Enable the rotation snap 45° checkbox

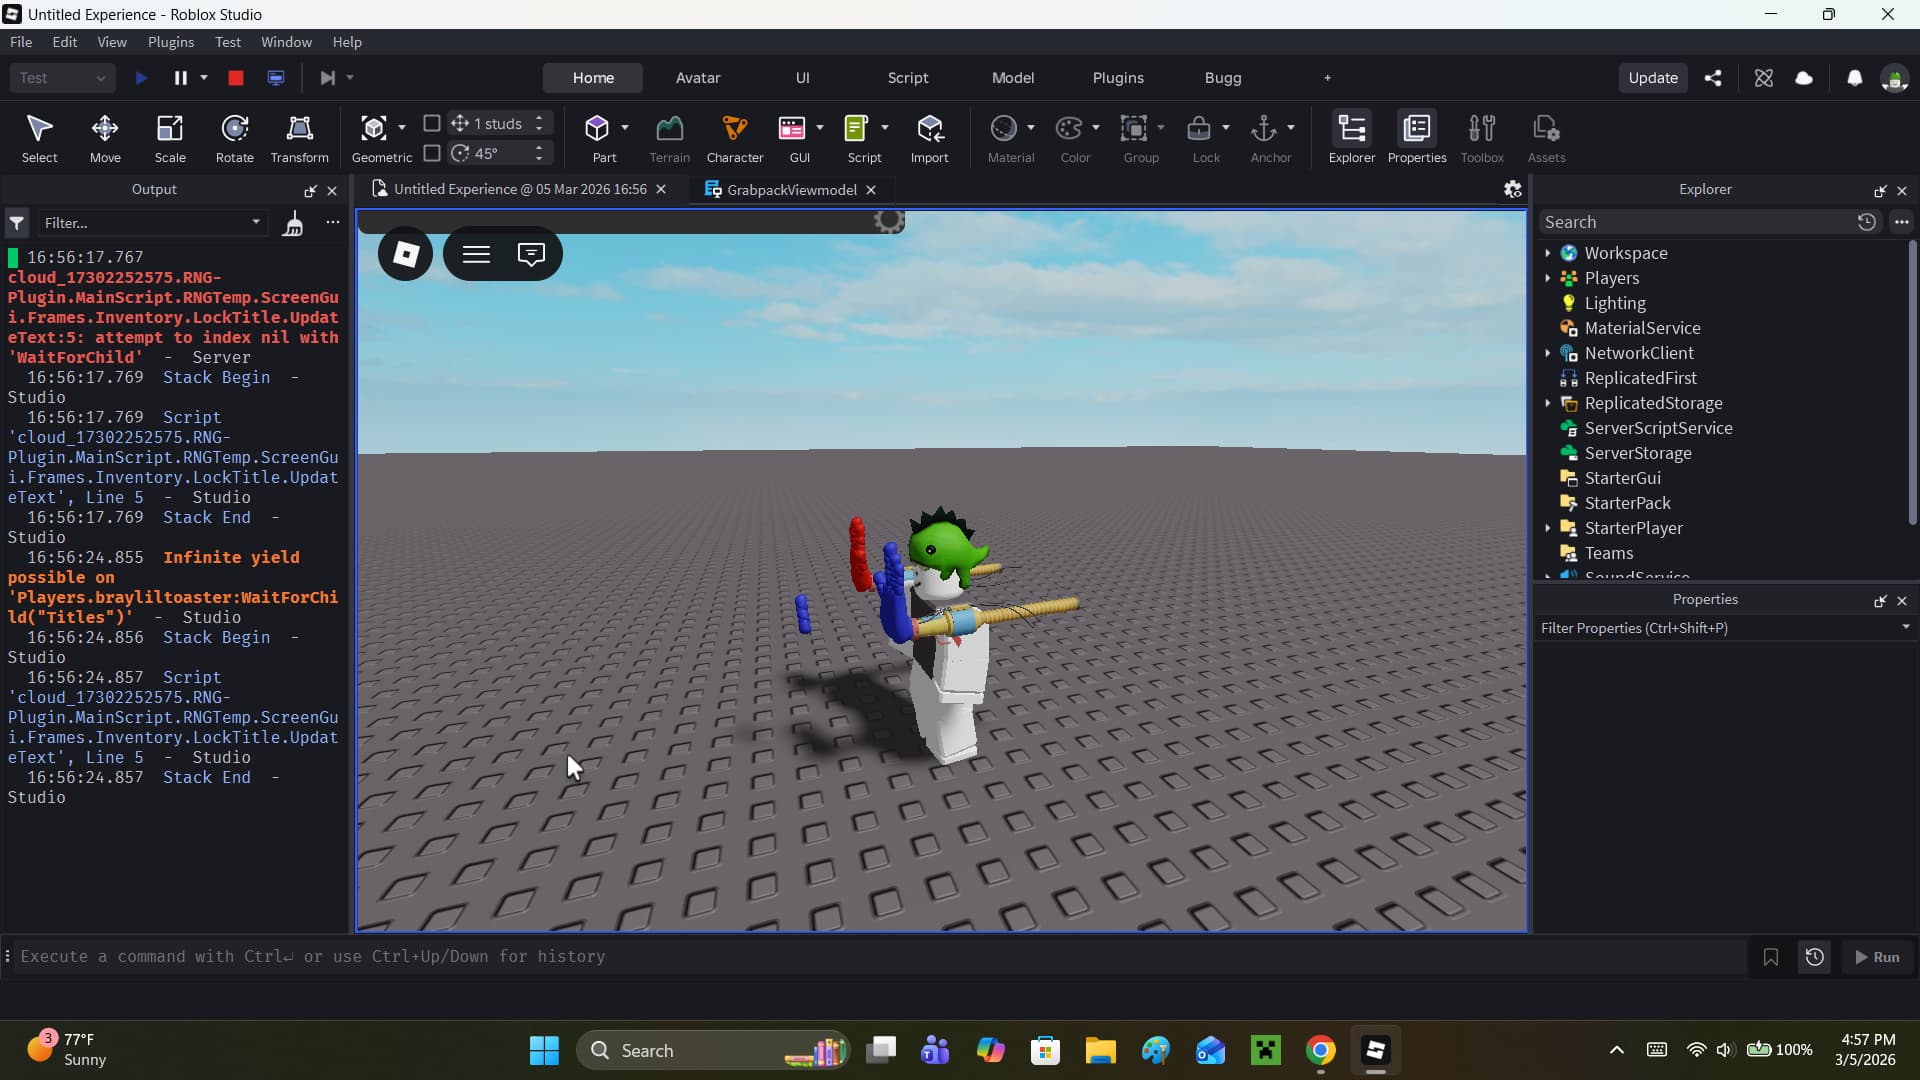click(432, 153)
